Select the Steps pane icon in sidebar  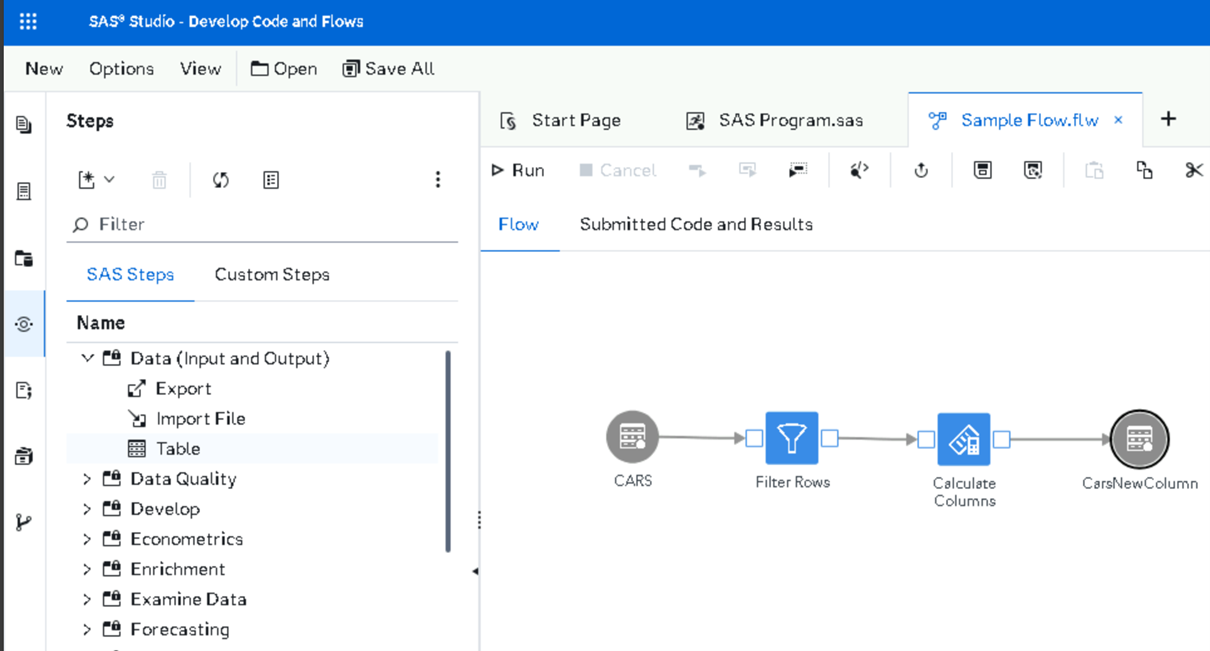coord(24,324)
